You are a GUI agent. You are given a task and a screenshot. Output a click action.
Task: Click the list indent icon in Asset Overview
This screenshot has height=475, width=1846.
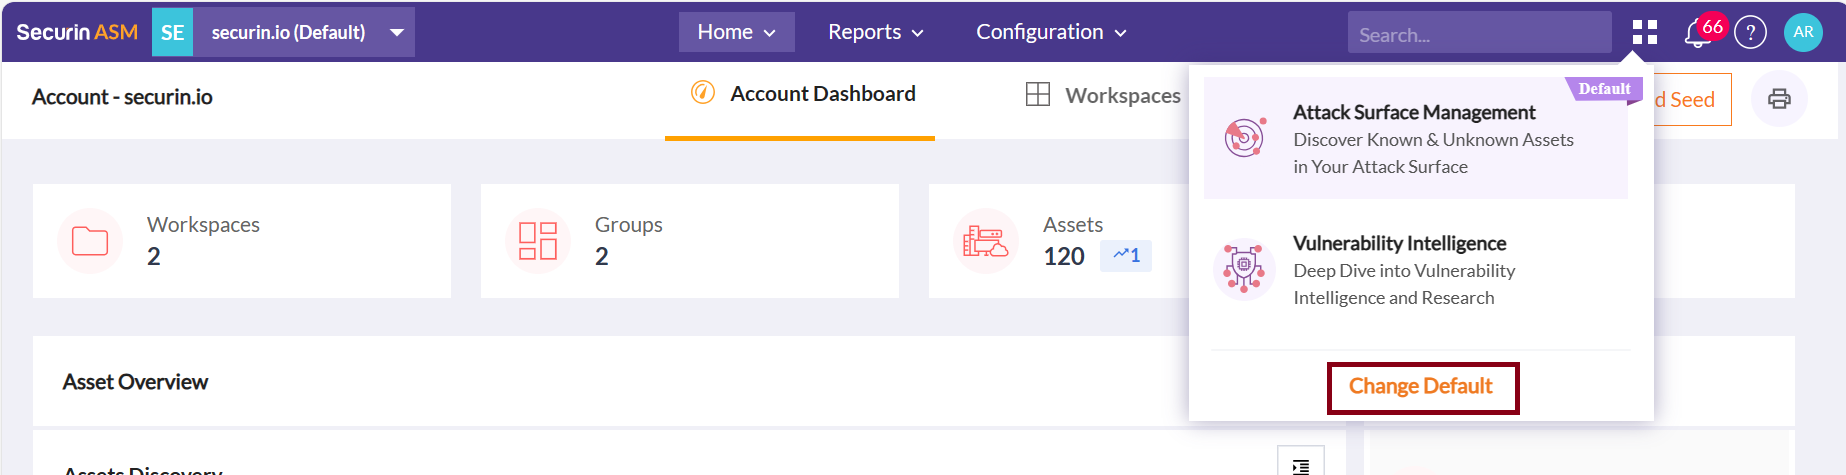coord(1300,465)
